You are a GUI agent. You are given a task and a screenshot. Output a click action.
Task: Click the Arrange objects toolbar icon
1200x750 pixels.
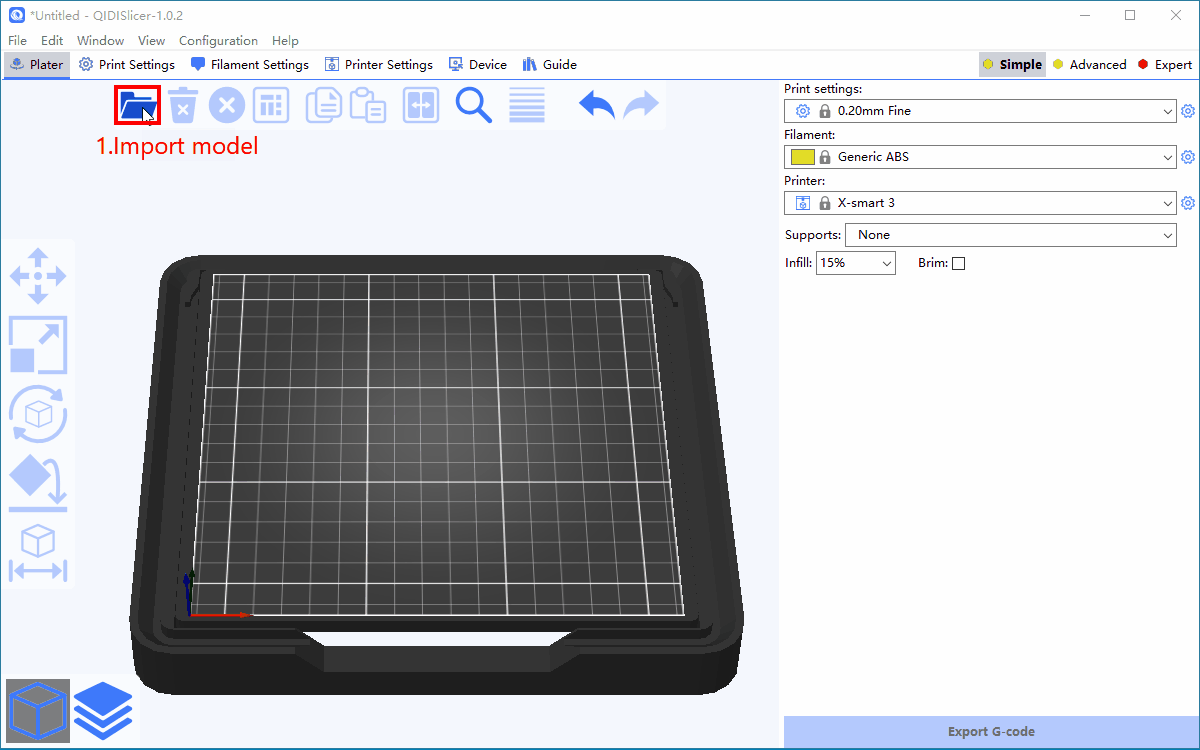click(x=270, y=105)
